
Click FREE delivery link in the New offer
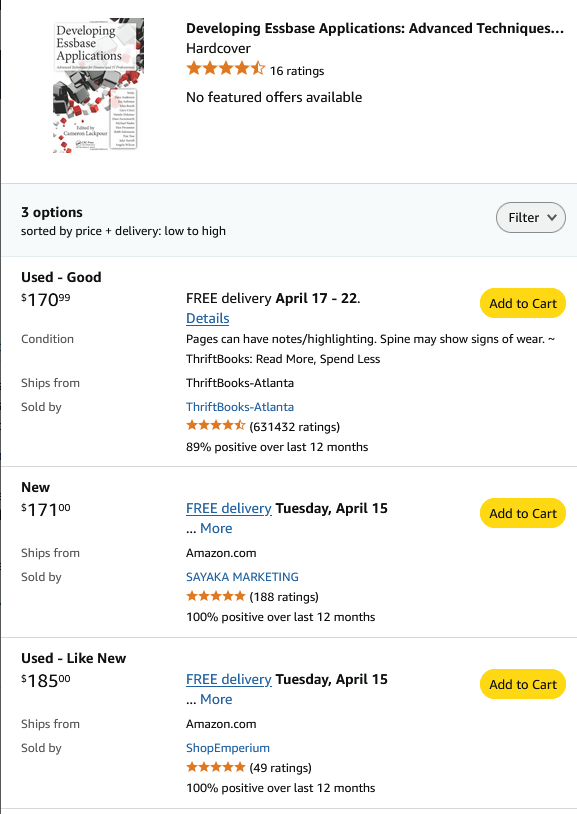[x=229, y=508]
